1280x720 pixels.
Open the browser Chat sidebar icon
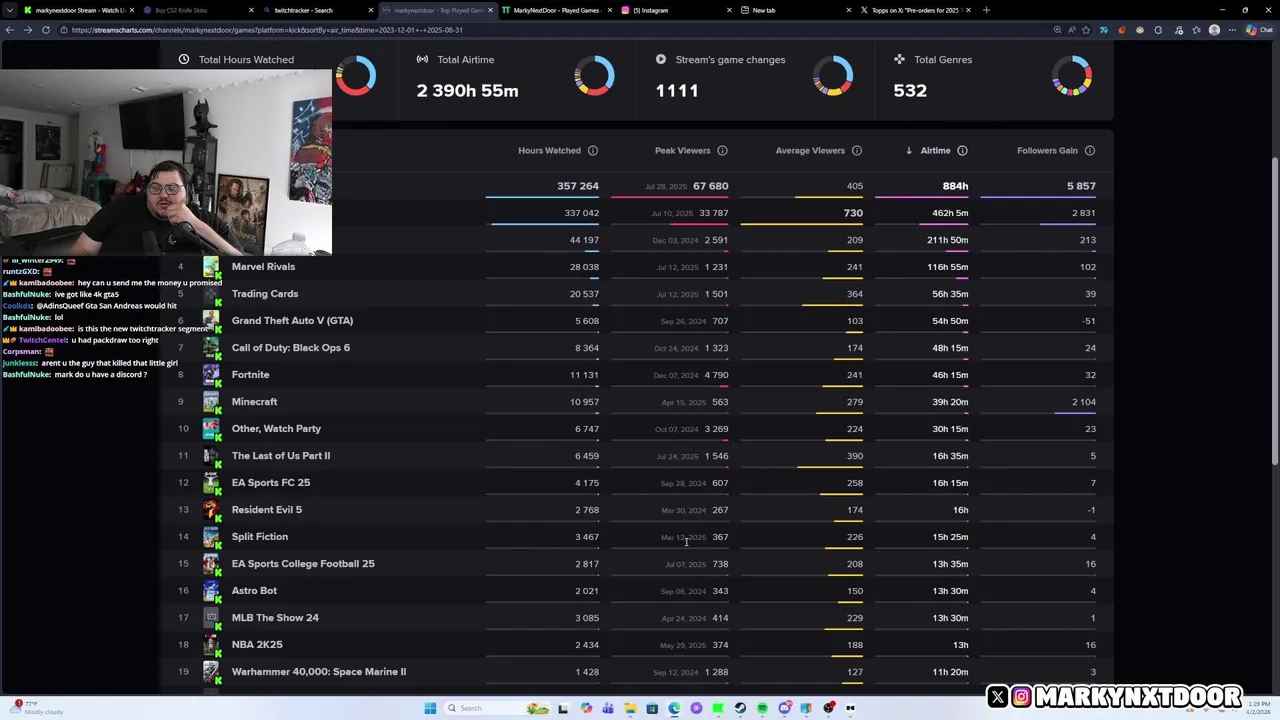tap(1258, 30)
